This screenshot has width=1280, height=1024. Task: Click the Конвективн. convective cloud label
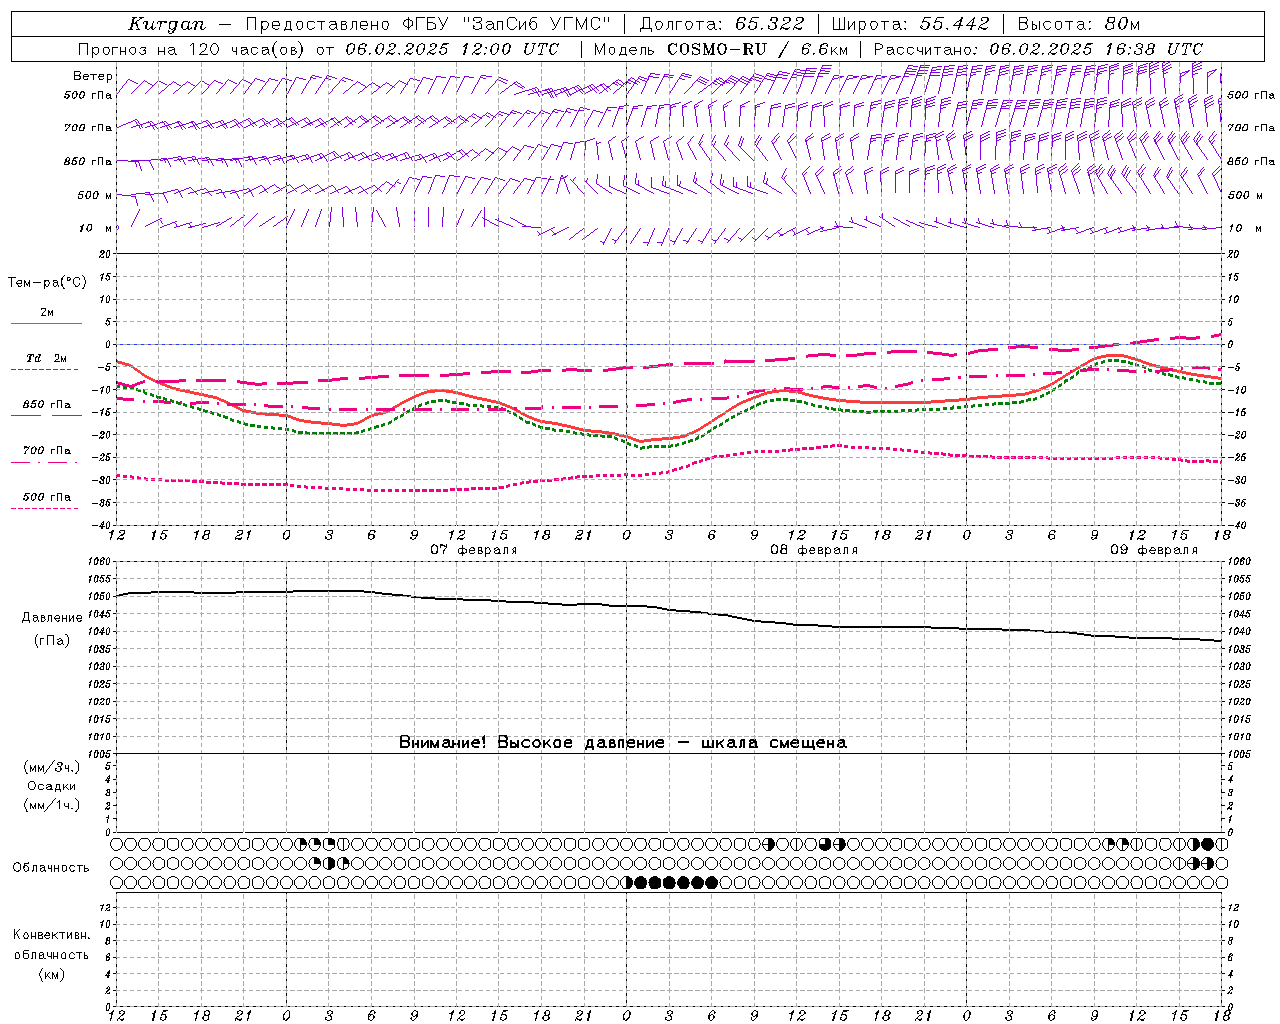(52, 935)
